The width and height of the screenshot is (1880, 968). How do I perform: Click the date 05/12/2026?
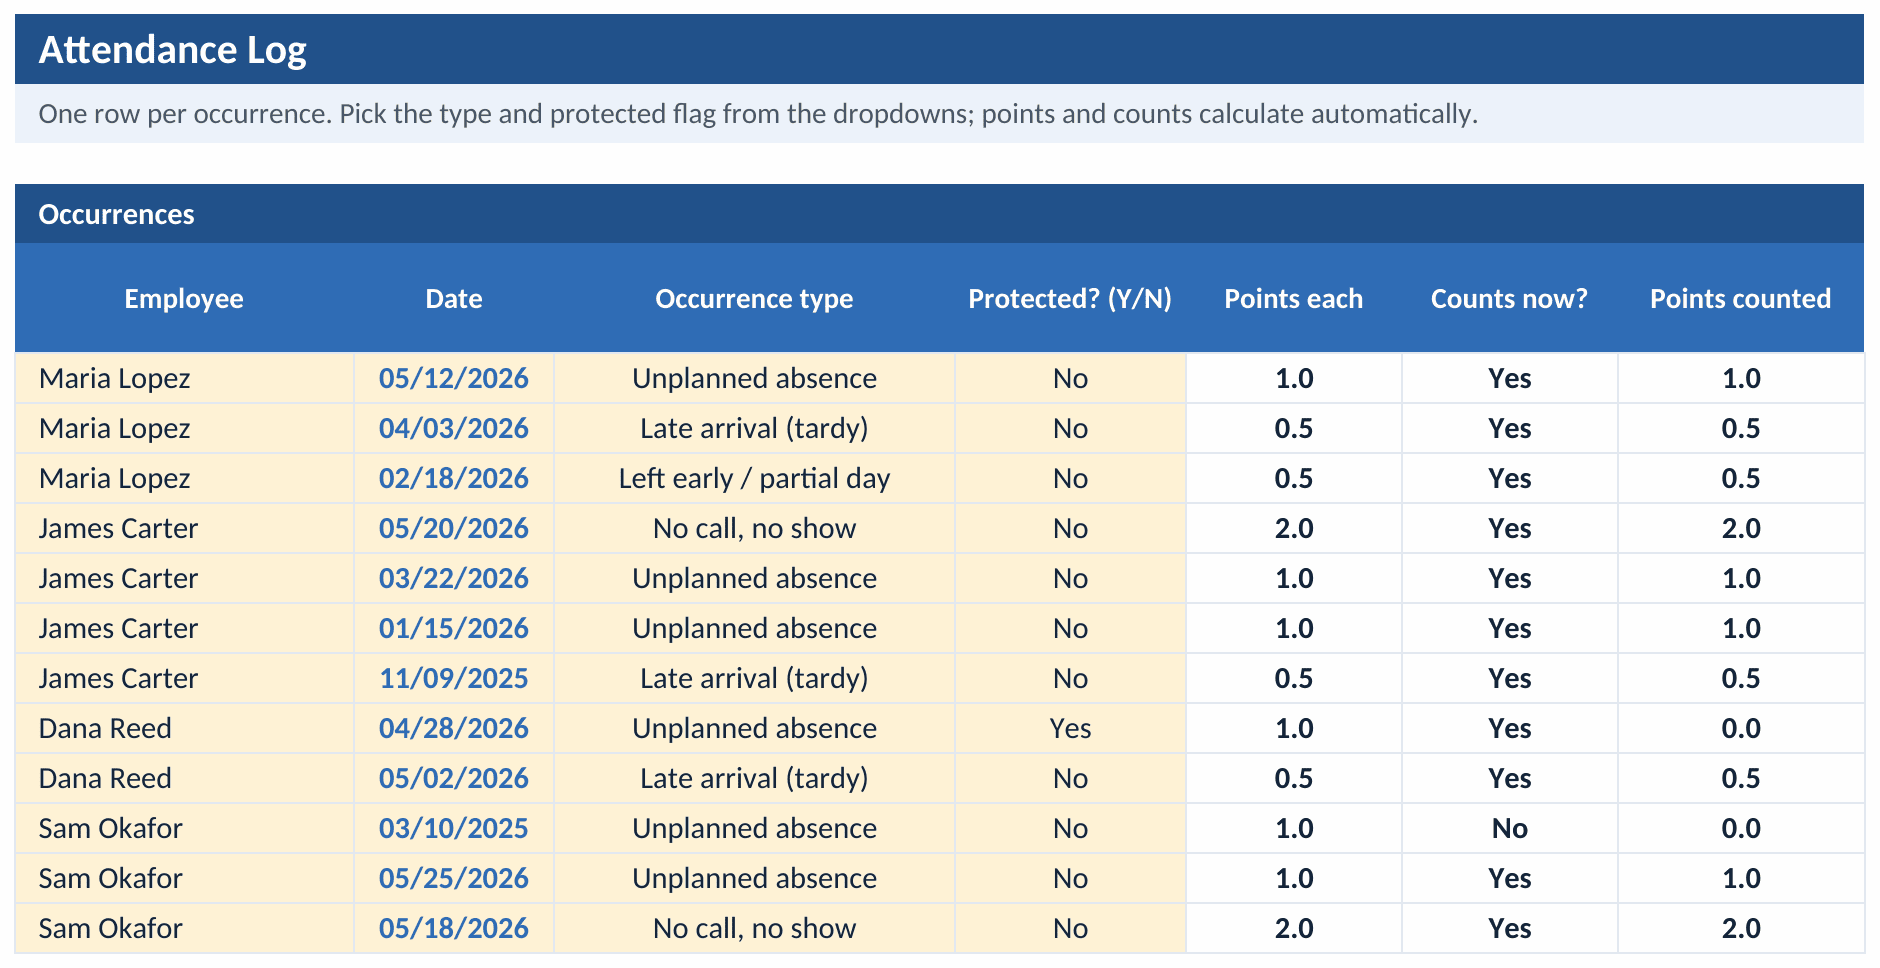[x=454, y=378]
